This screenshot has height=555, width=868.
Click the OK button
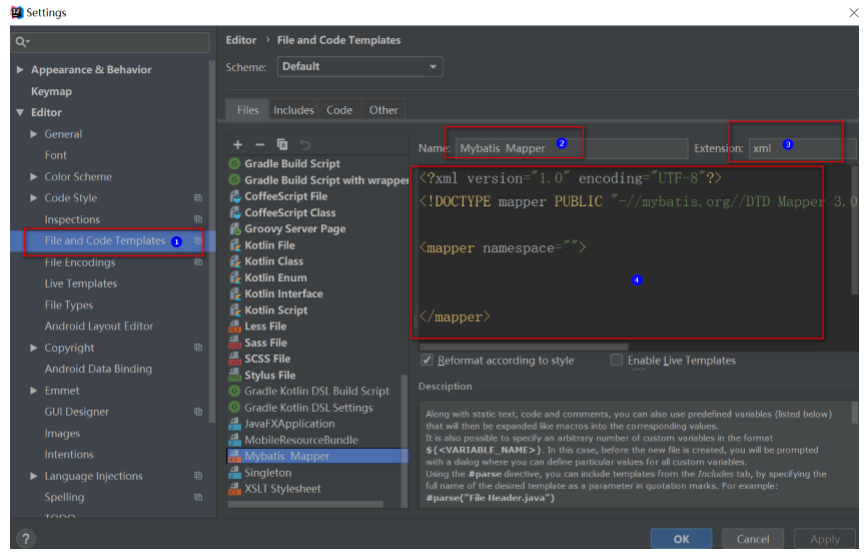pos(681,539)
